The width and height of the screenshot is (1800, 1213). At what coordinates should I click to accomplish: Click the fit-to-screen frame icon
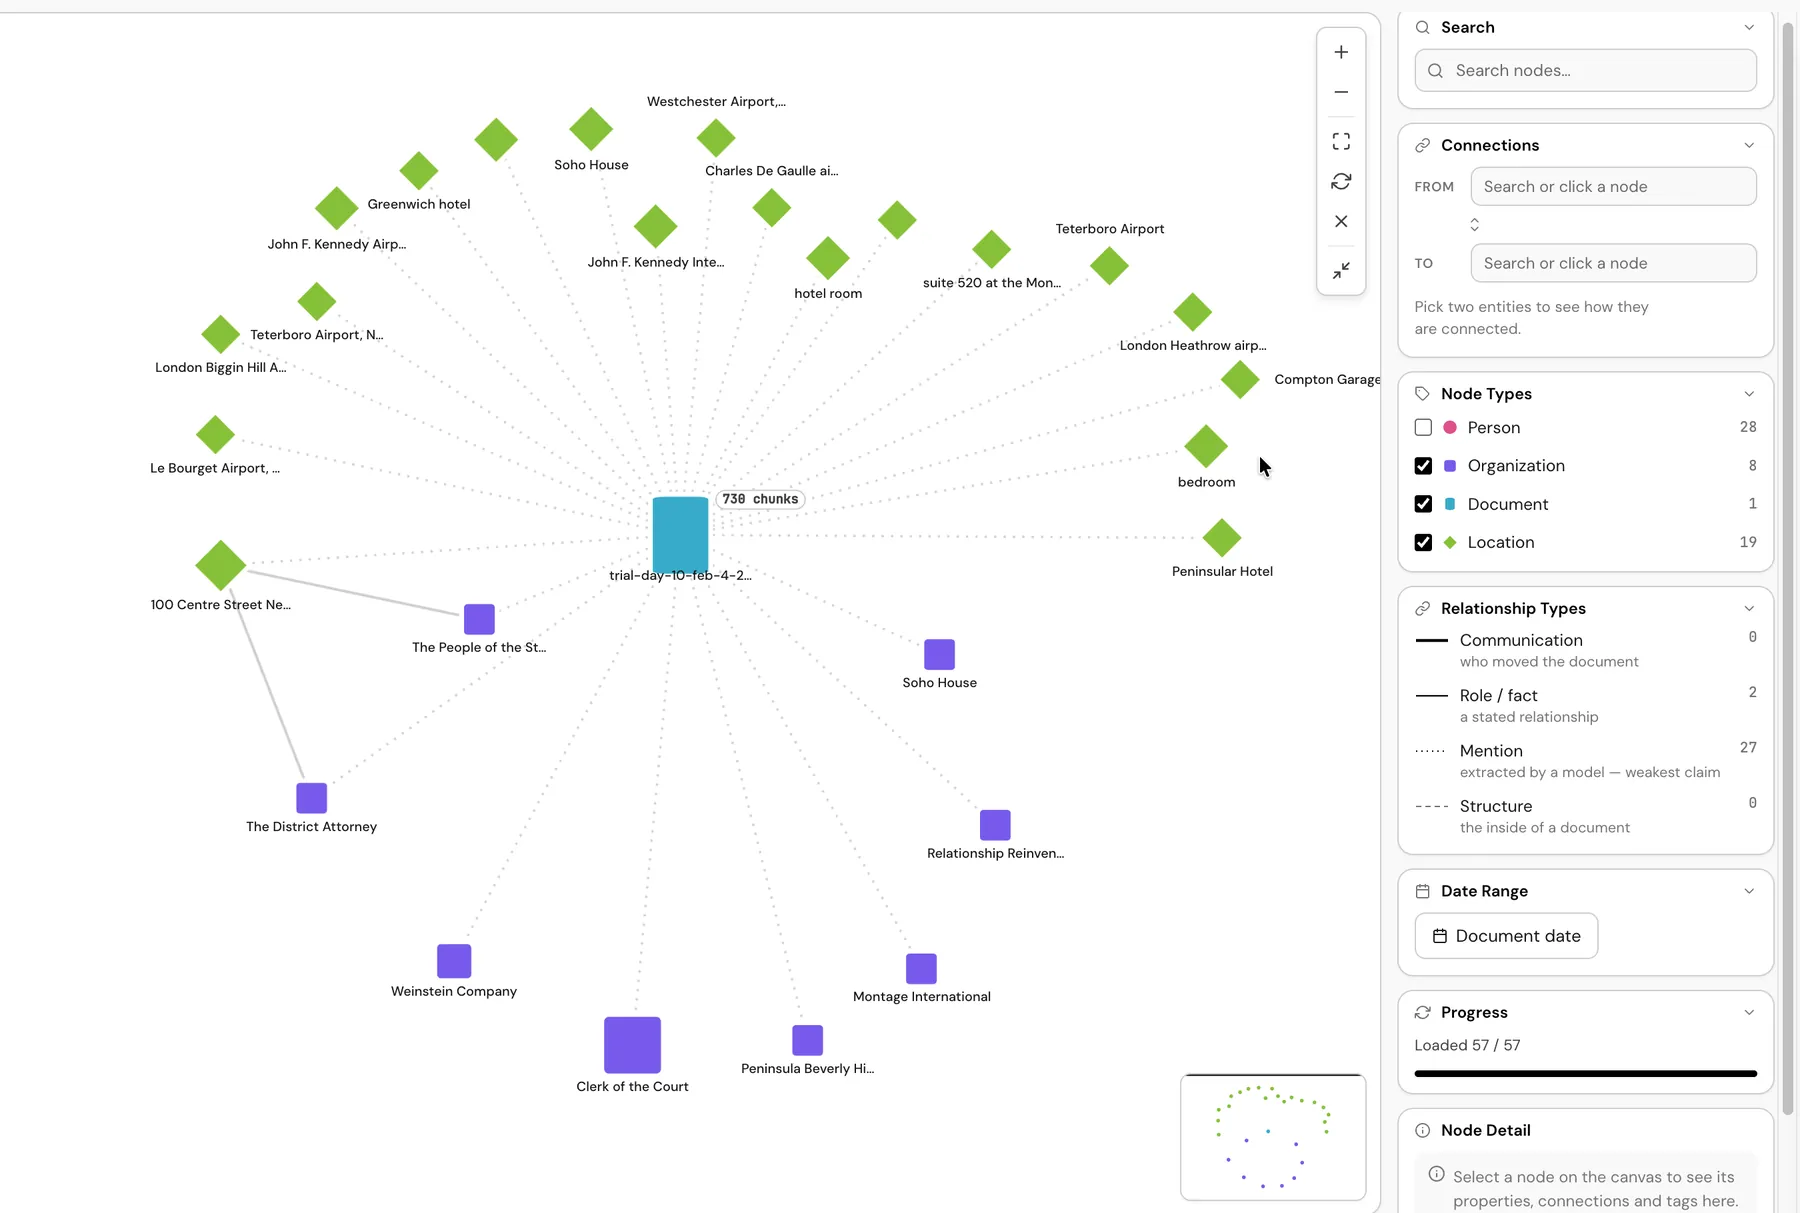1341,141
